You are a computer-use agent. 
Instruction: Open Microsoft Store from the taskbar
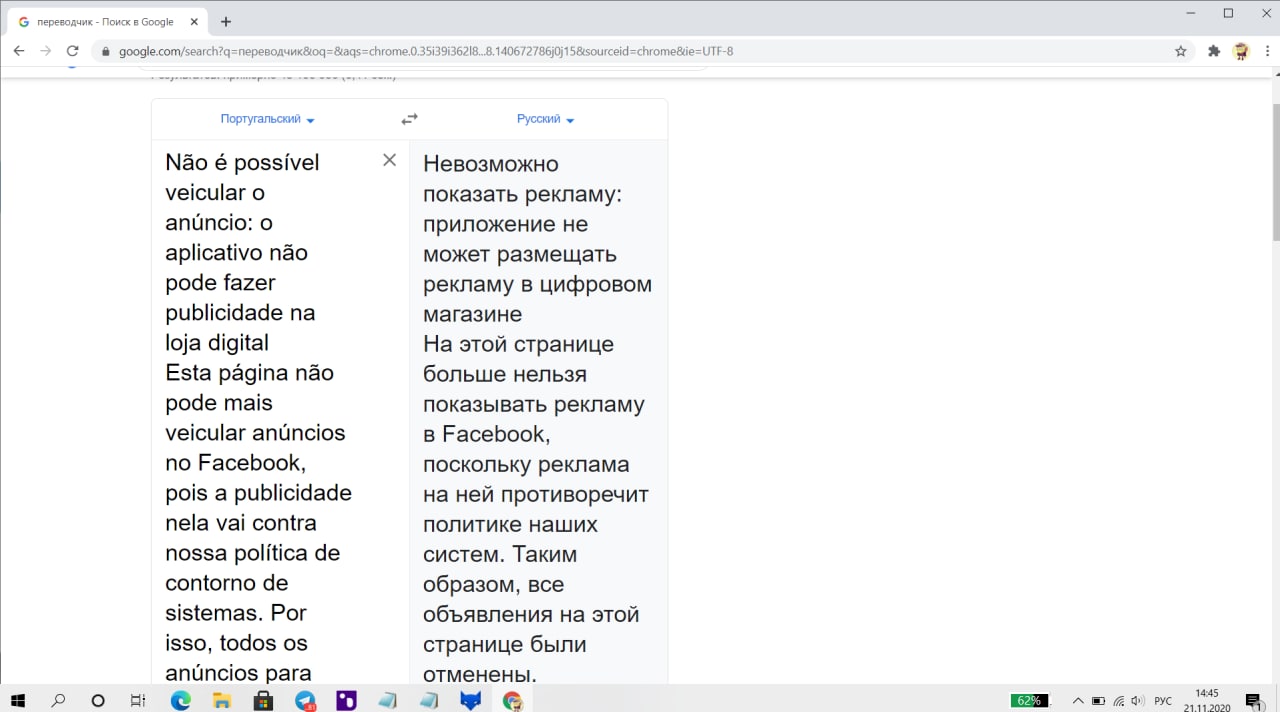pyautogui.click(x=263, y=701)
